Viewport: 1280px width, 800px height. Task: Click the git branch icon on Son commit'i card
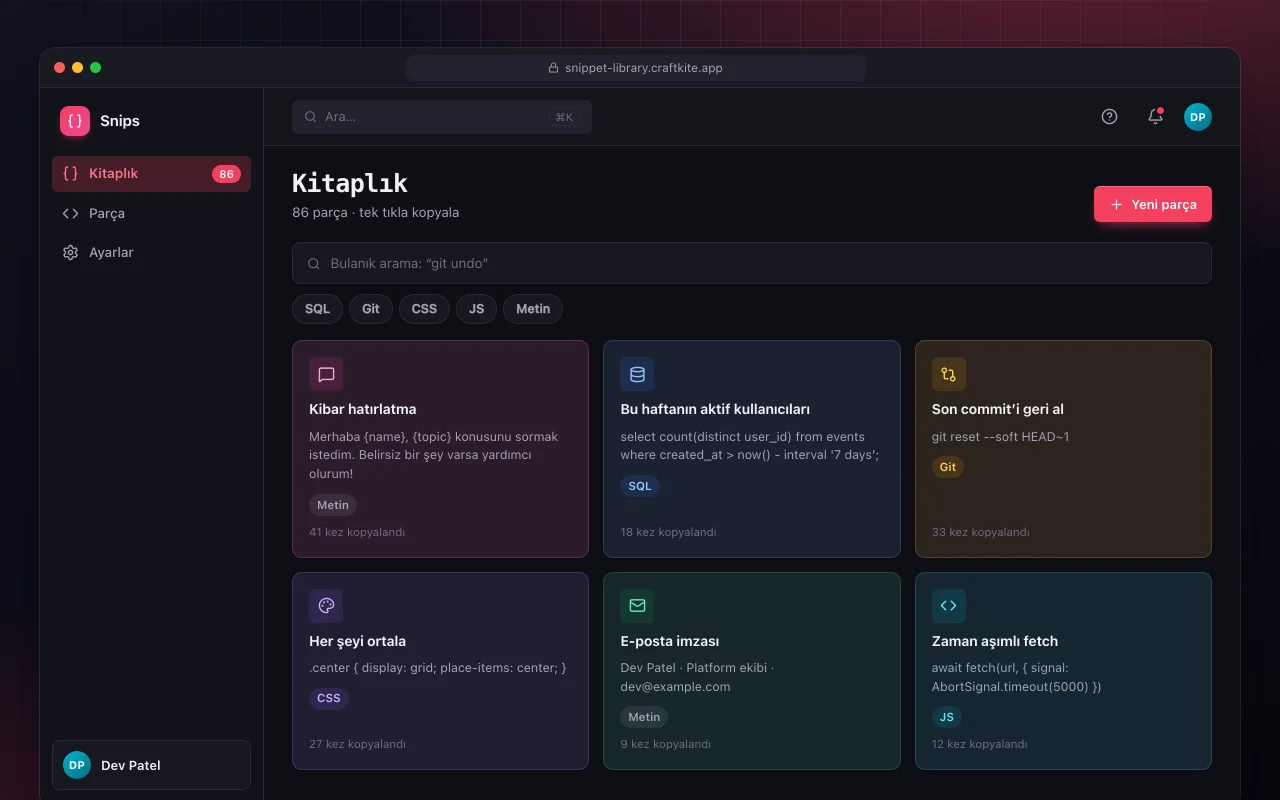949,374
